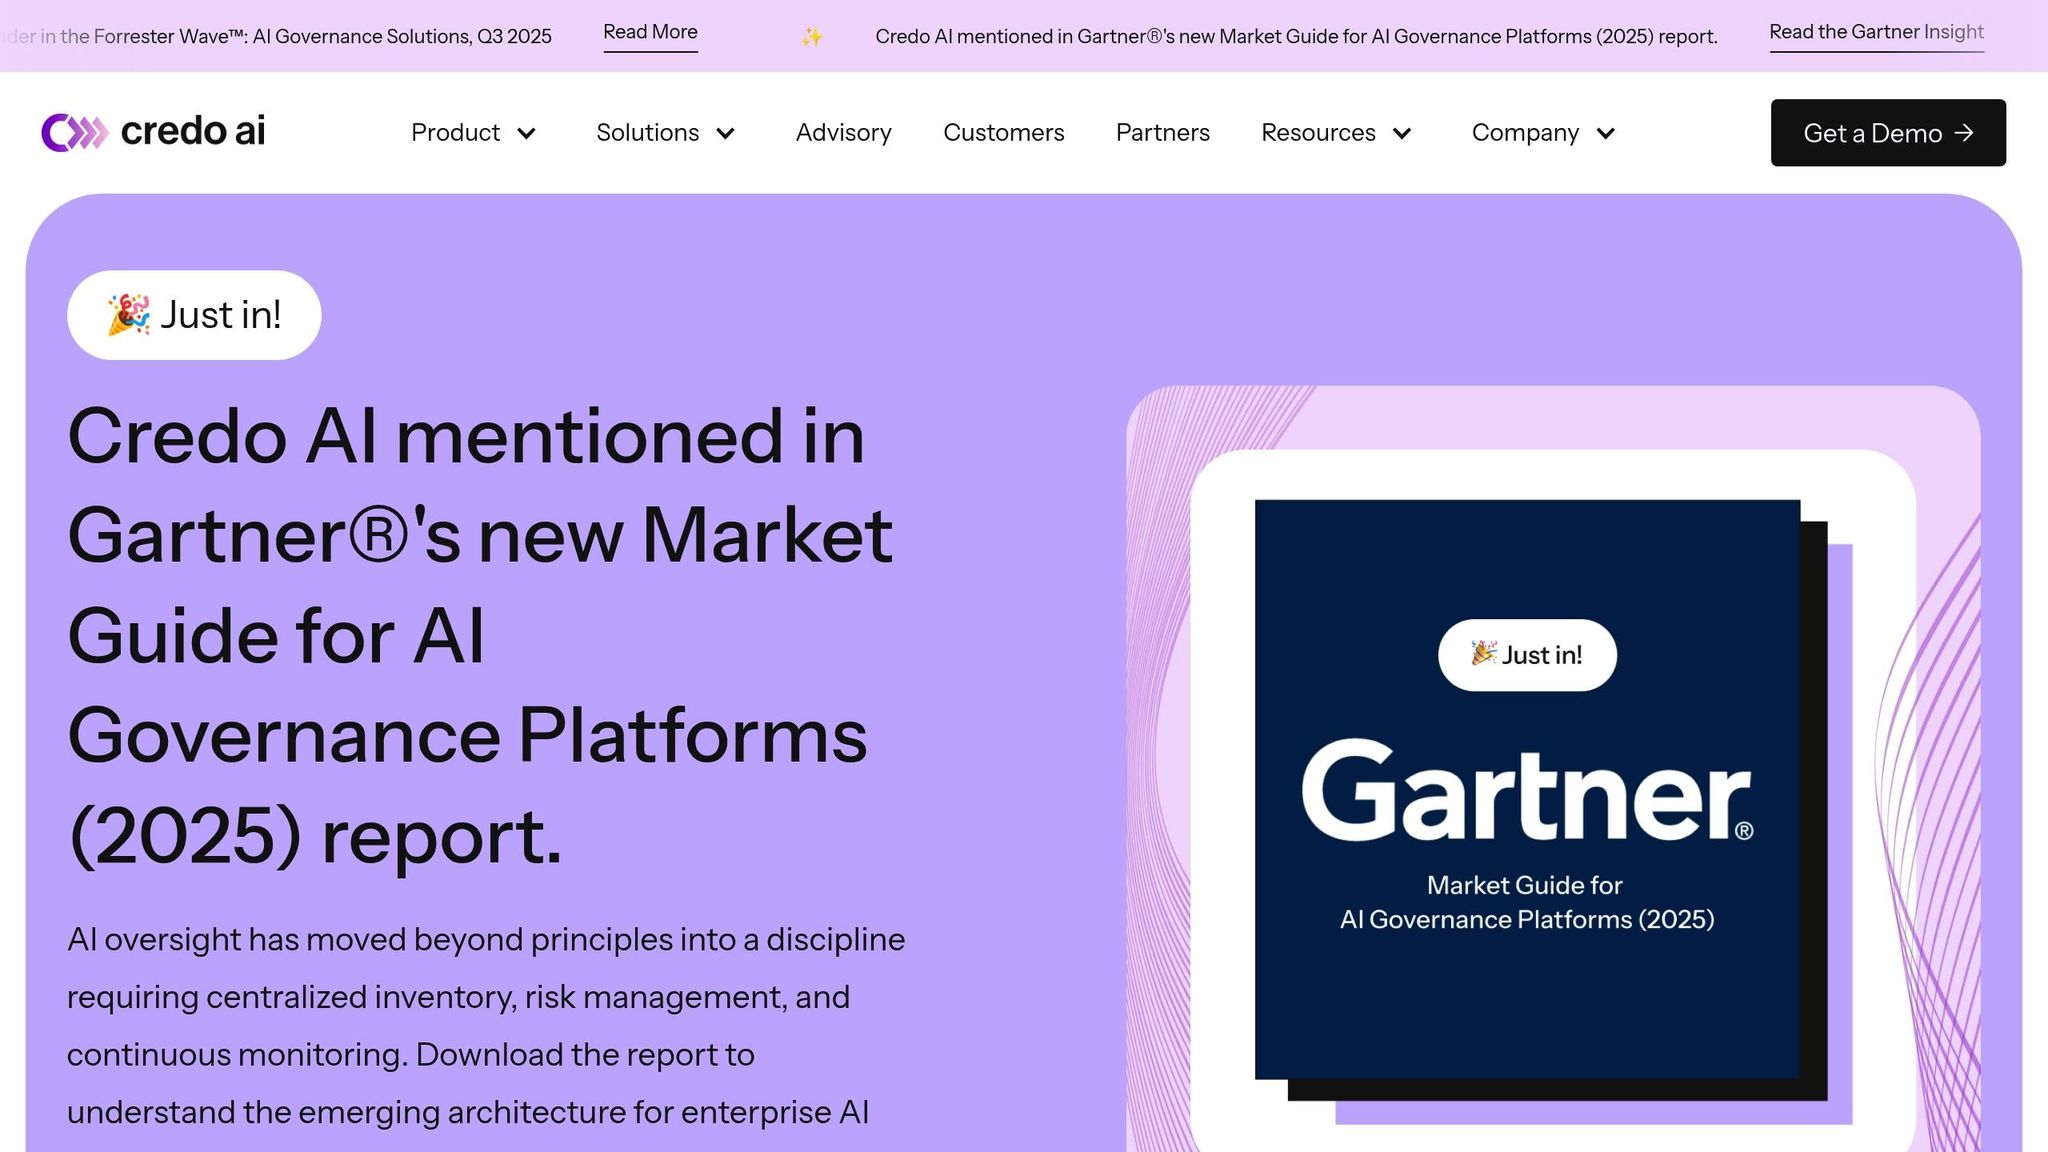The image size is (2048, 1152).
Task: Click the sparkle icon in announcement bar
Action: 812,37
